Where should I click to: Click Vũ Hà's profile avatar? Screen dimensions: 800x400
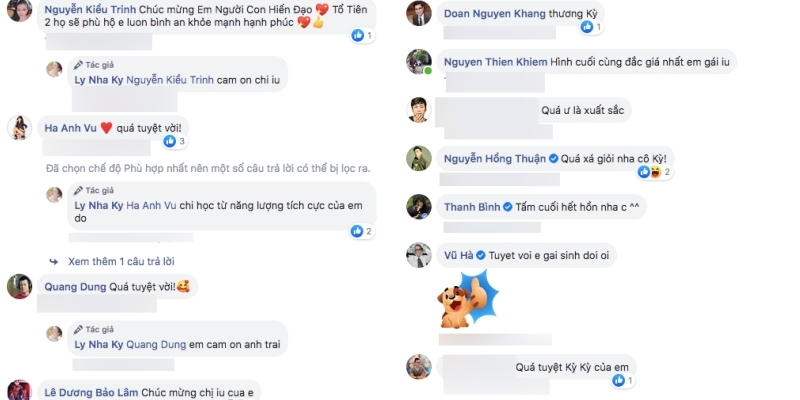(419, 255)
